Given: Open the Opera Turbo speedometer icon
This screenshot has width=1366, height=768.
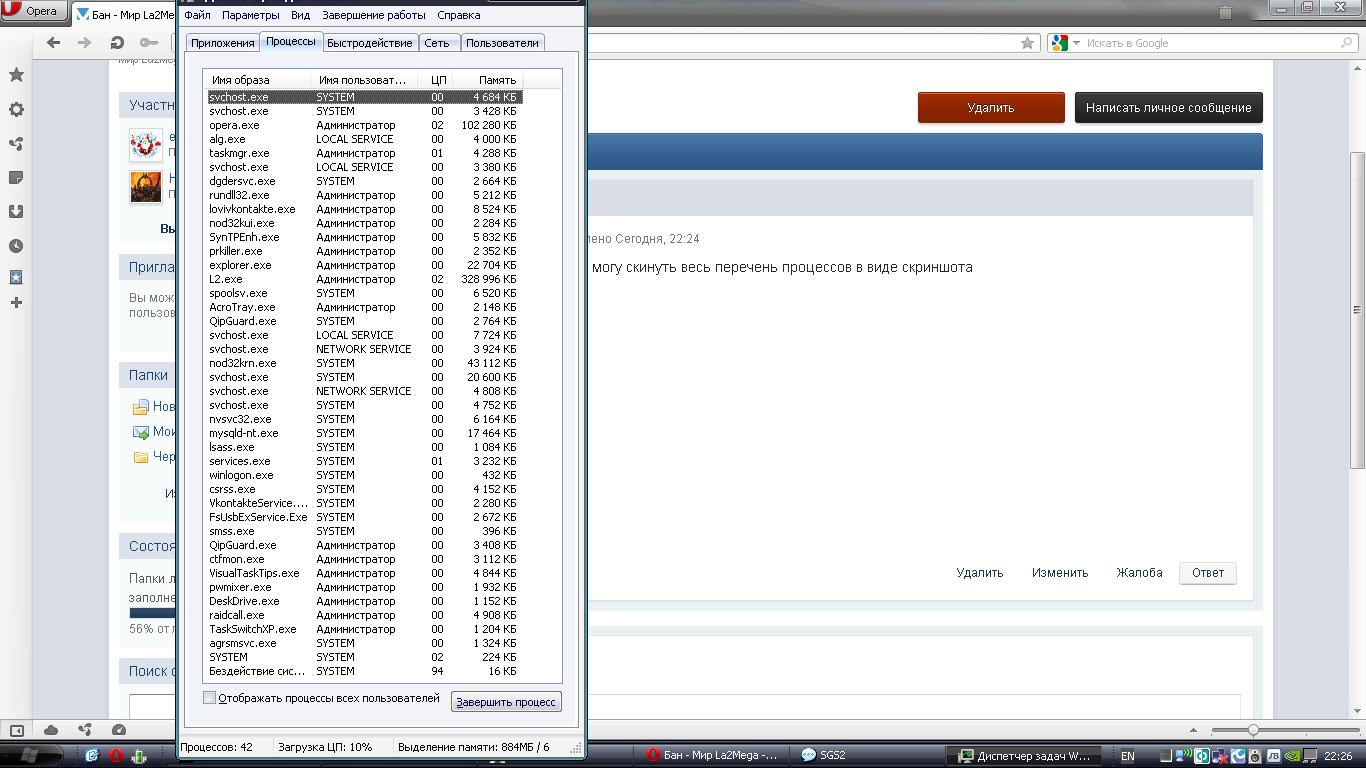Looking at the screenshot, I should (x=119, y=730).
